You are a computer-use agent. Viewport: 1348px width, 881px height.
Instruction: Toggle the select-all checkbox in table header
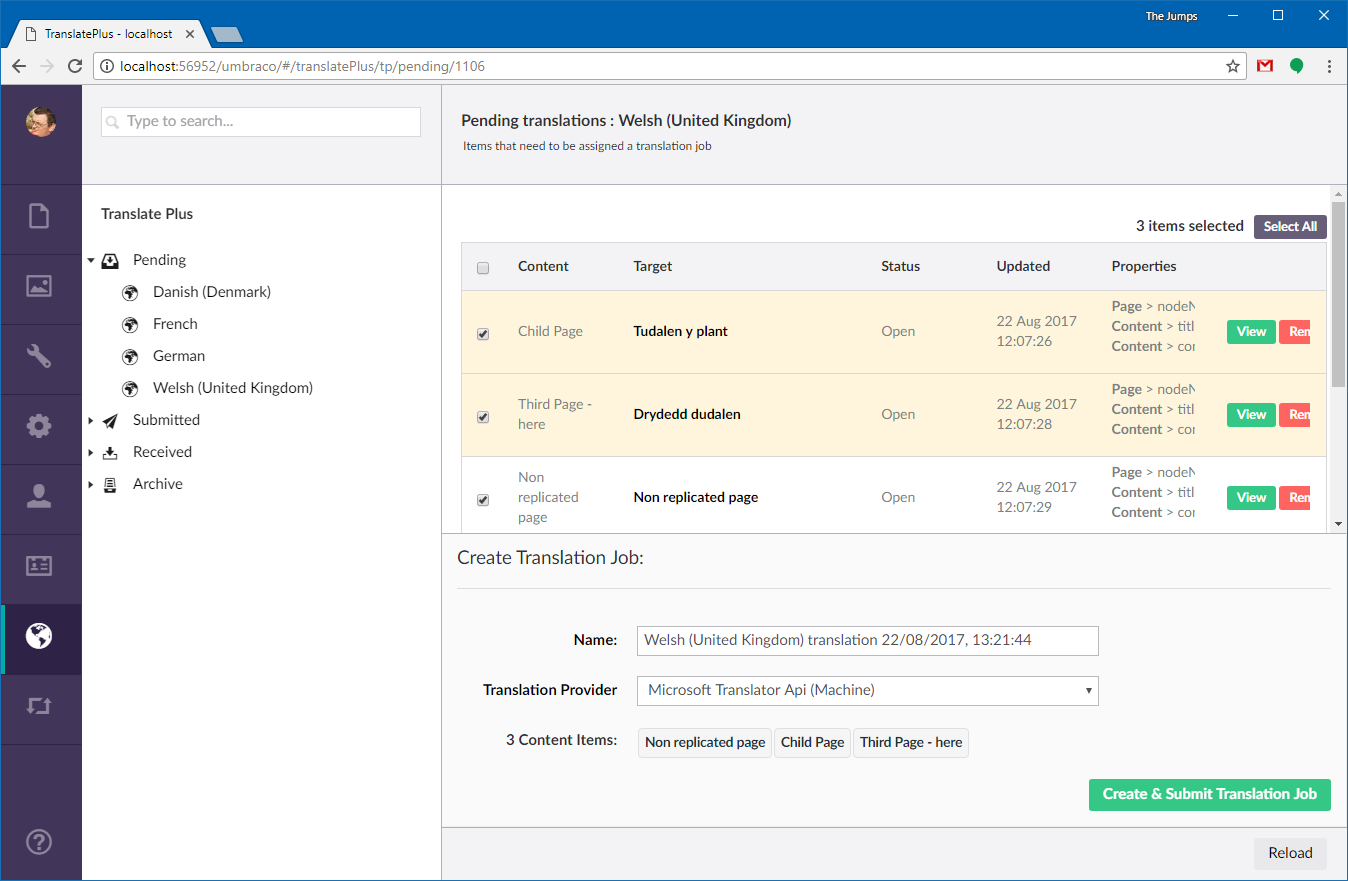point(483,268)
